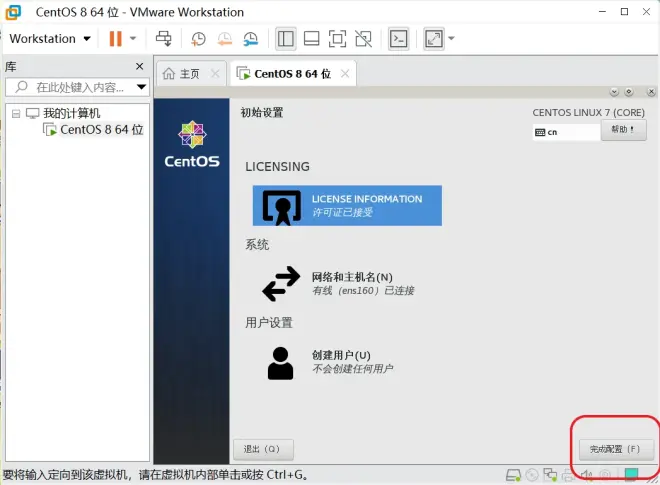The height and width of the screenshot is (485, 660).
Task: Open the library search filter dropdown arrow
Action: (x=141, y=87)
